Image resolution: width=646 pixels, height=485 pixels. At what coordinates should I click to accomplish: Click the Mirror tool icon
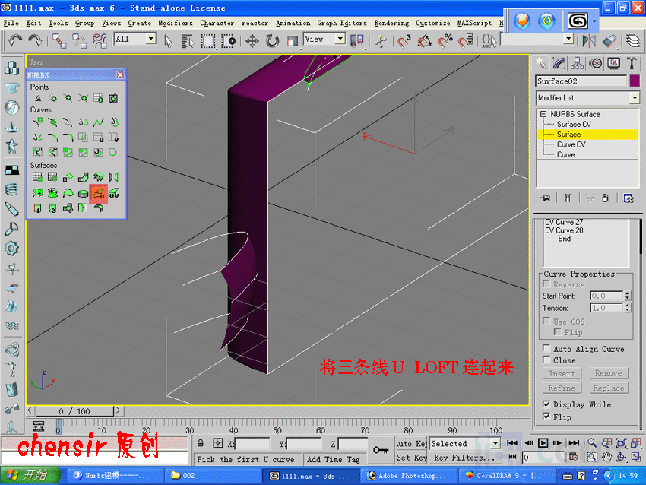pyautogui.click(x=589, y=40)
